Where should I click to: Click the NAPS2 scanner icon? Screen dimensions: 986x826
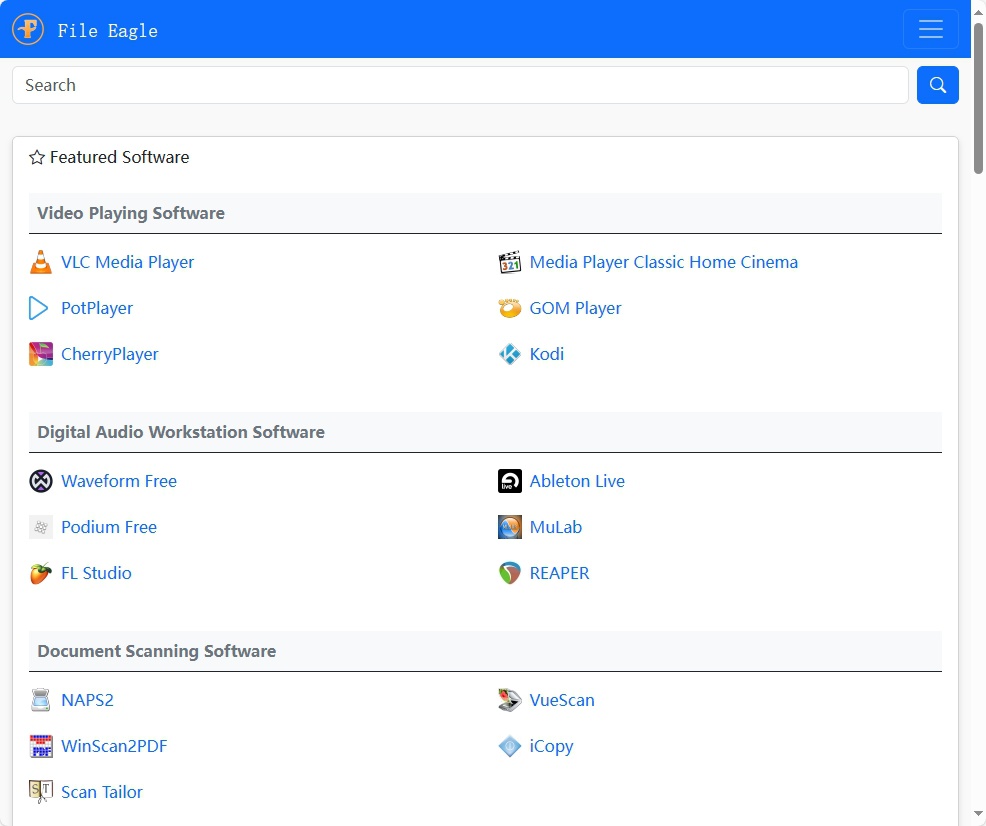(x=40, y=700)
